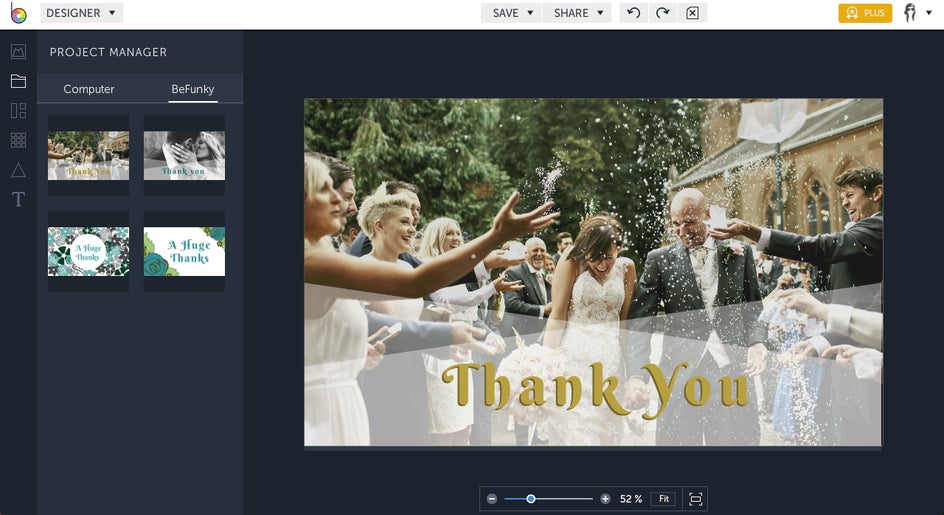Open the SAVE dropdown menu
This screenshot has height=515, width=944.
click(x=512, y=13)
